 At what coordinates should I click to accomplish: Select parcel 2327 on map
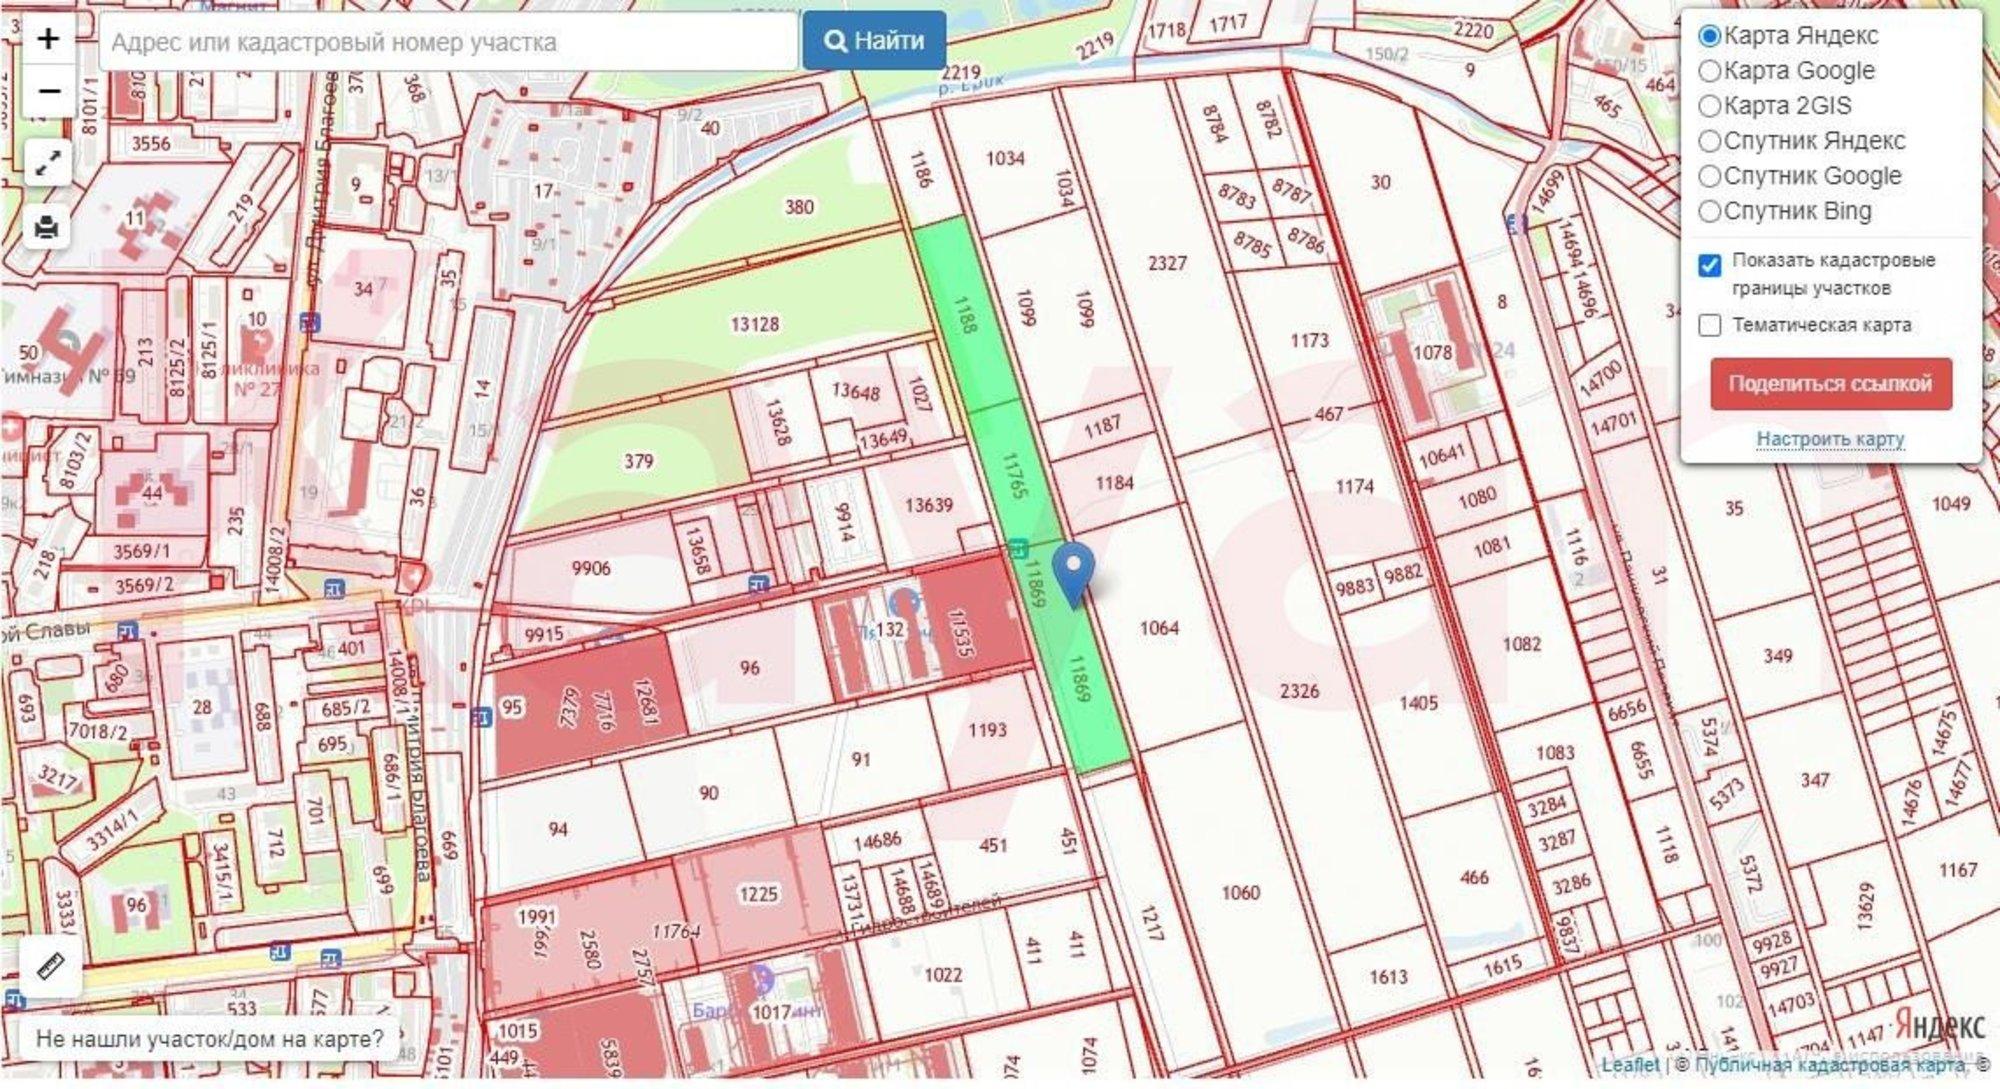coord(1167,263)
